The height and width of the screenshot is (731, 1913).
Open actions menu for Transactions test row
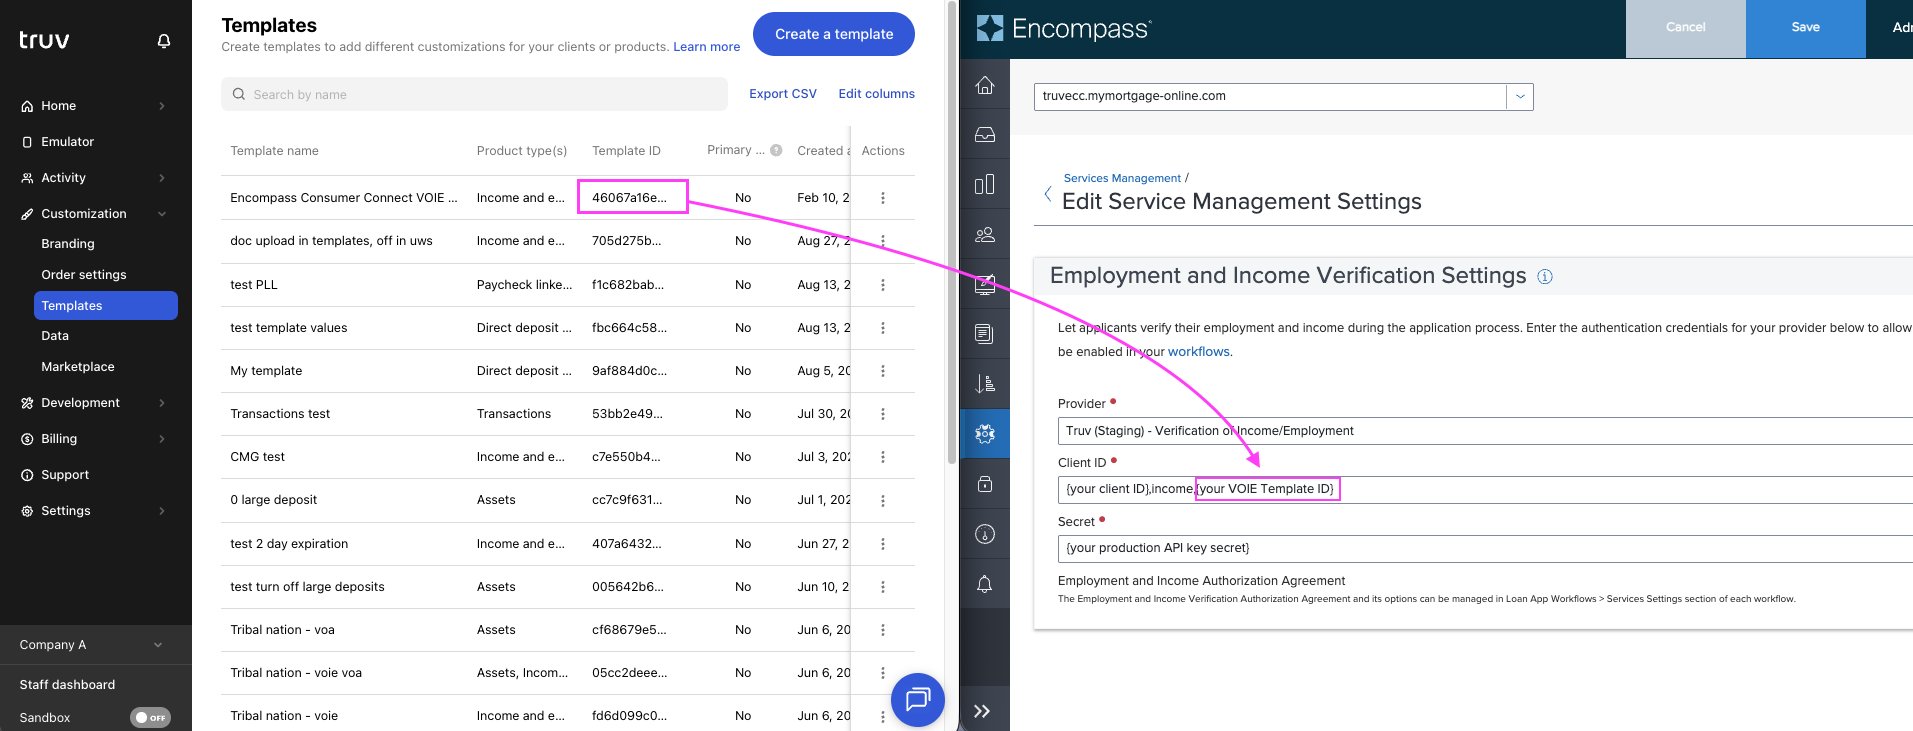(x=882, y=414)
